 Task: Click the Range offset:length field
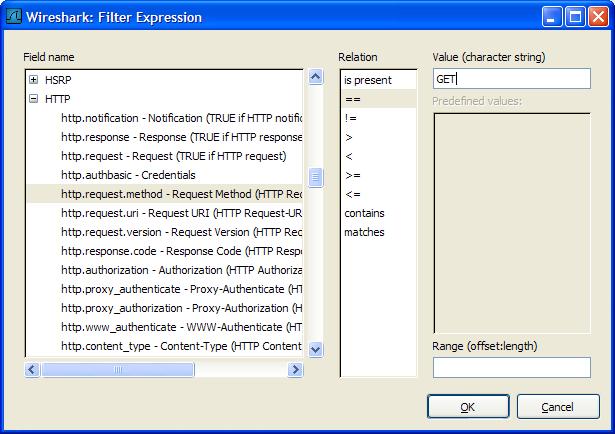click(x=511, y=367)
